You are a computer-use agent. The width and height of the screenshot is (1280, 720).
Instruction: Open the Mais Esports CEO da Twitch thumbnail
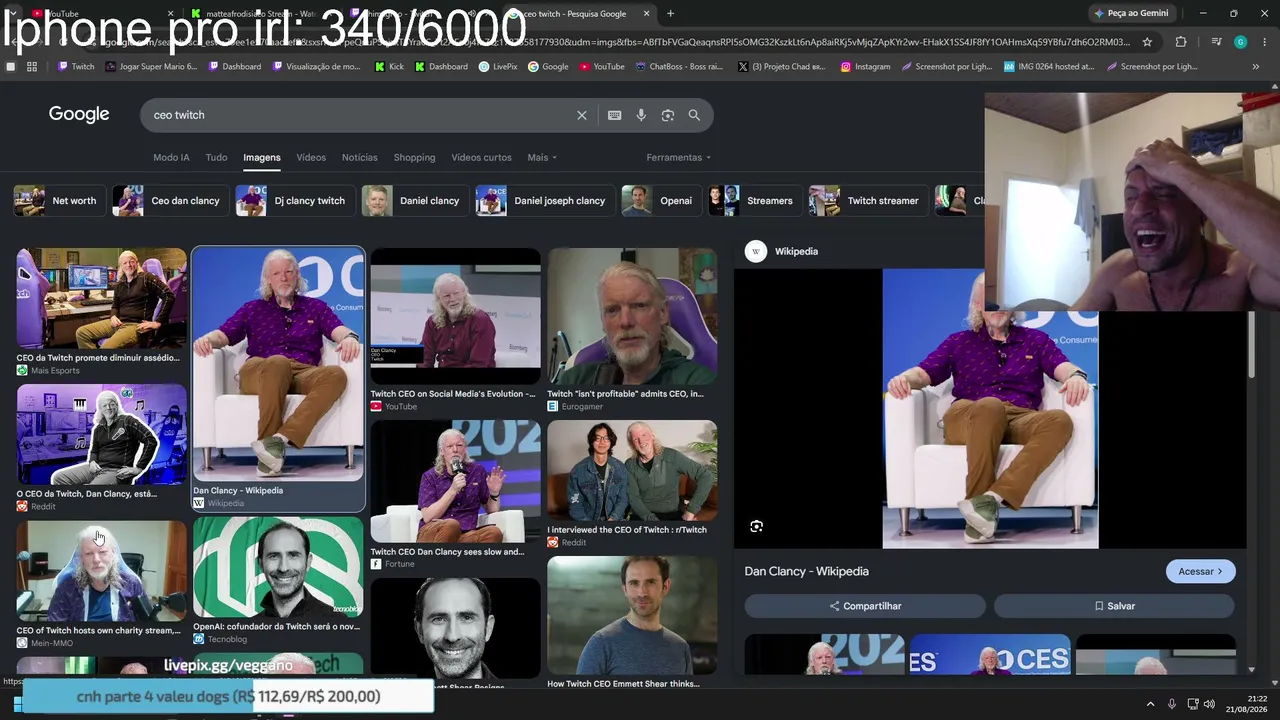(101, 298)
